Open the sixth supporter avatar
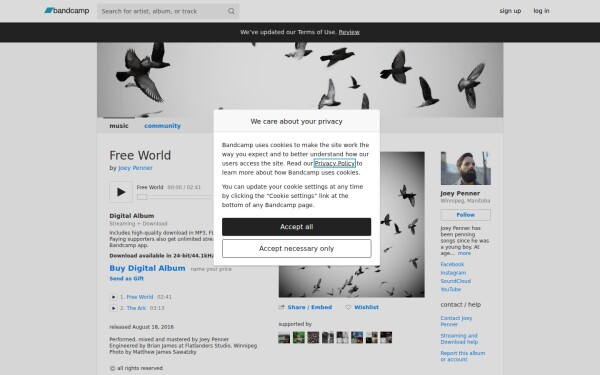 point(357,338)
